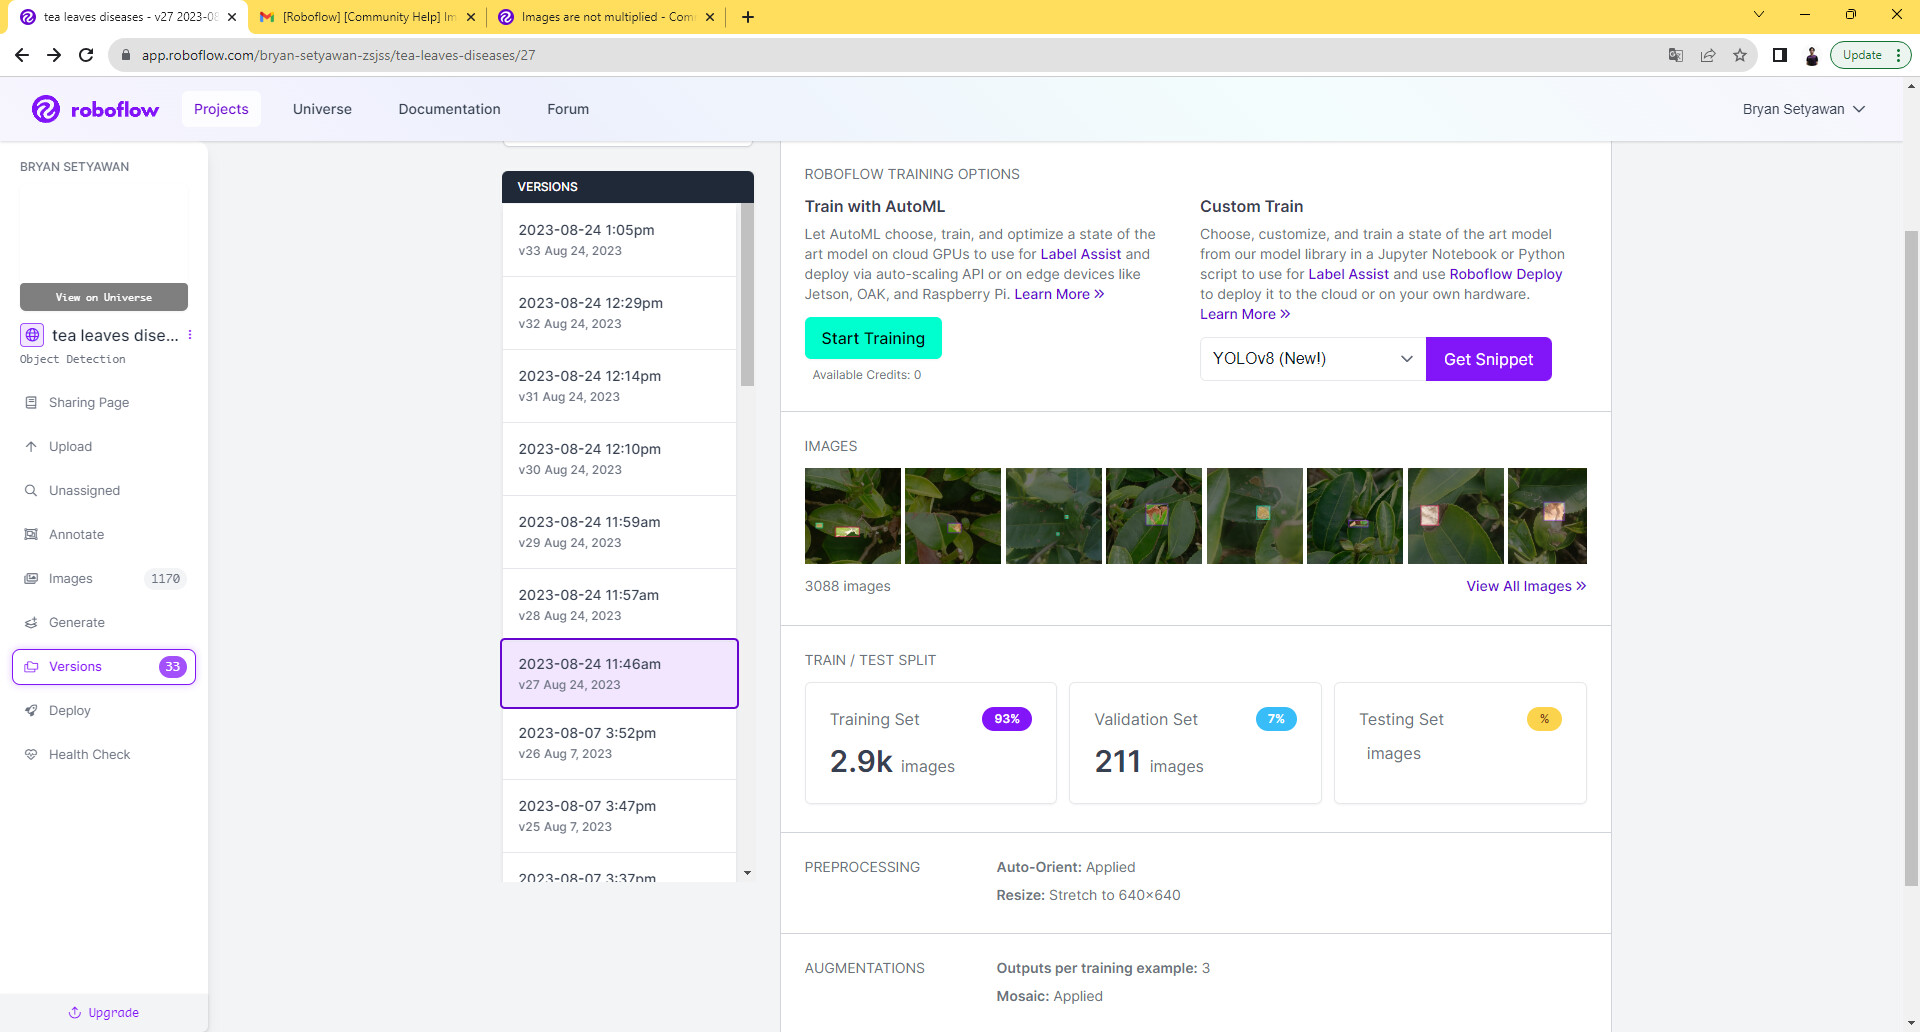Click the Get Snippet button
This screenshot has height=1032, width=1920.
[1488, 359]
